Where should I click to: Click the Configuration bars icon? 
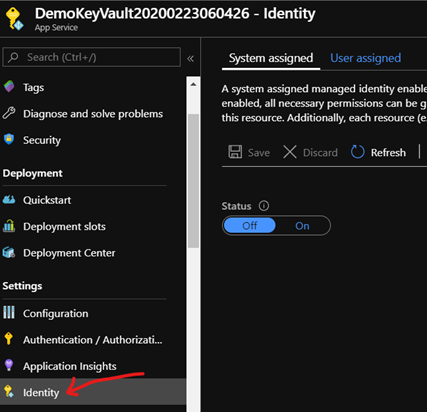(x=9, y=312)
